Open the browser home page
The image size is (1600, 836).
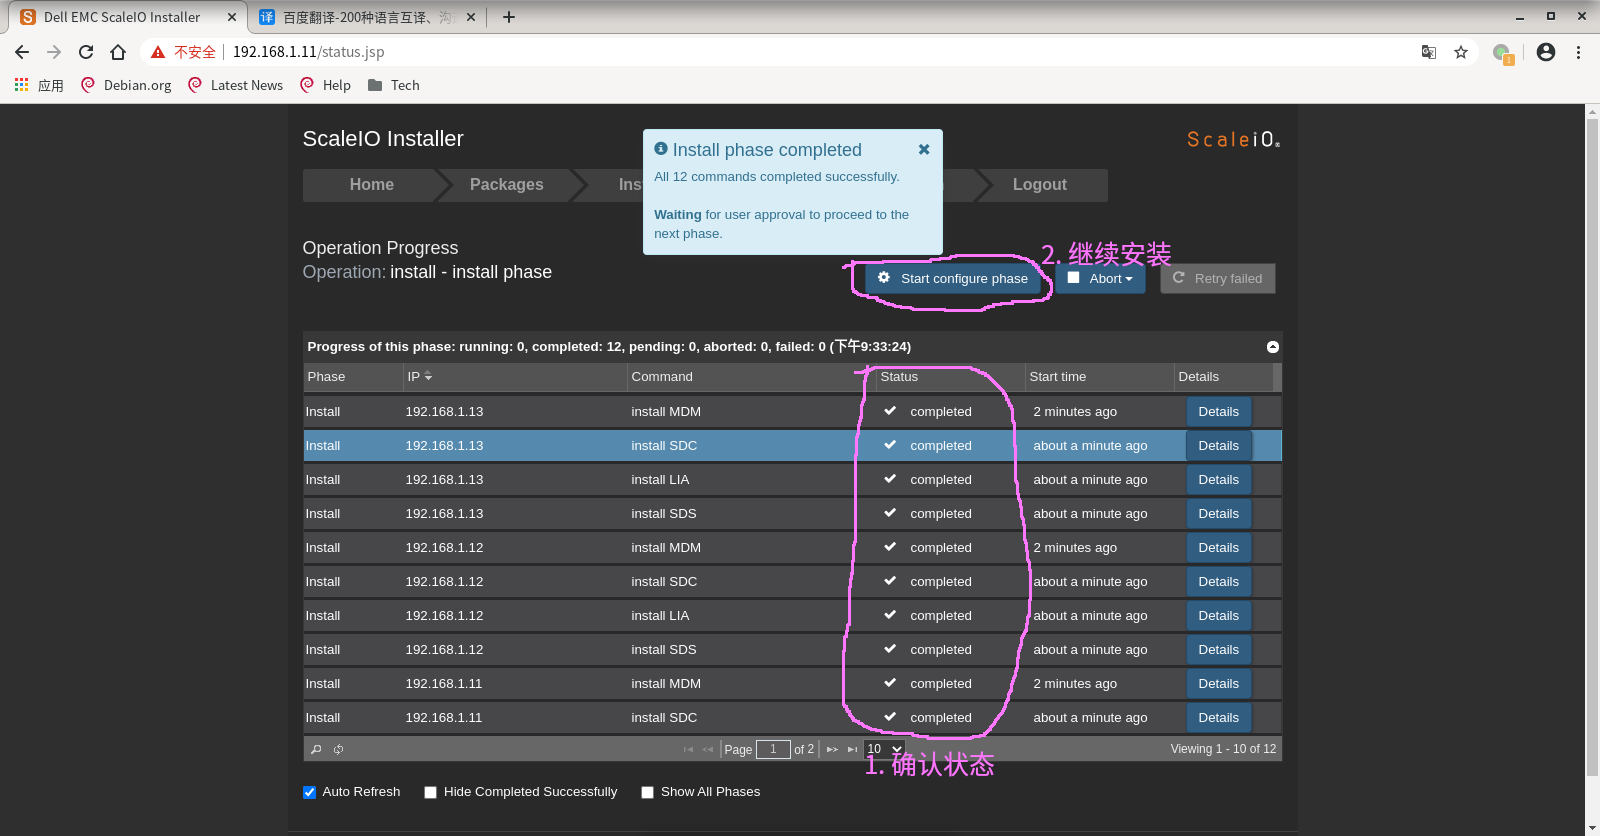118,52
